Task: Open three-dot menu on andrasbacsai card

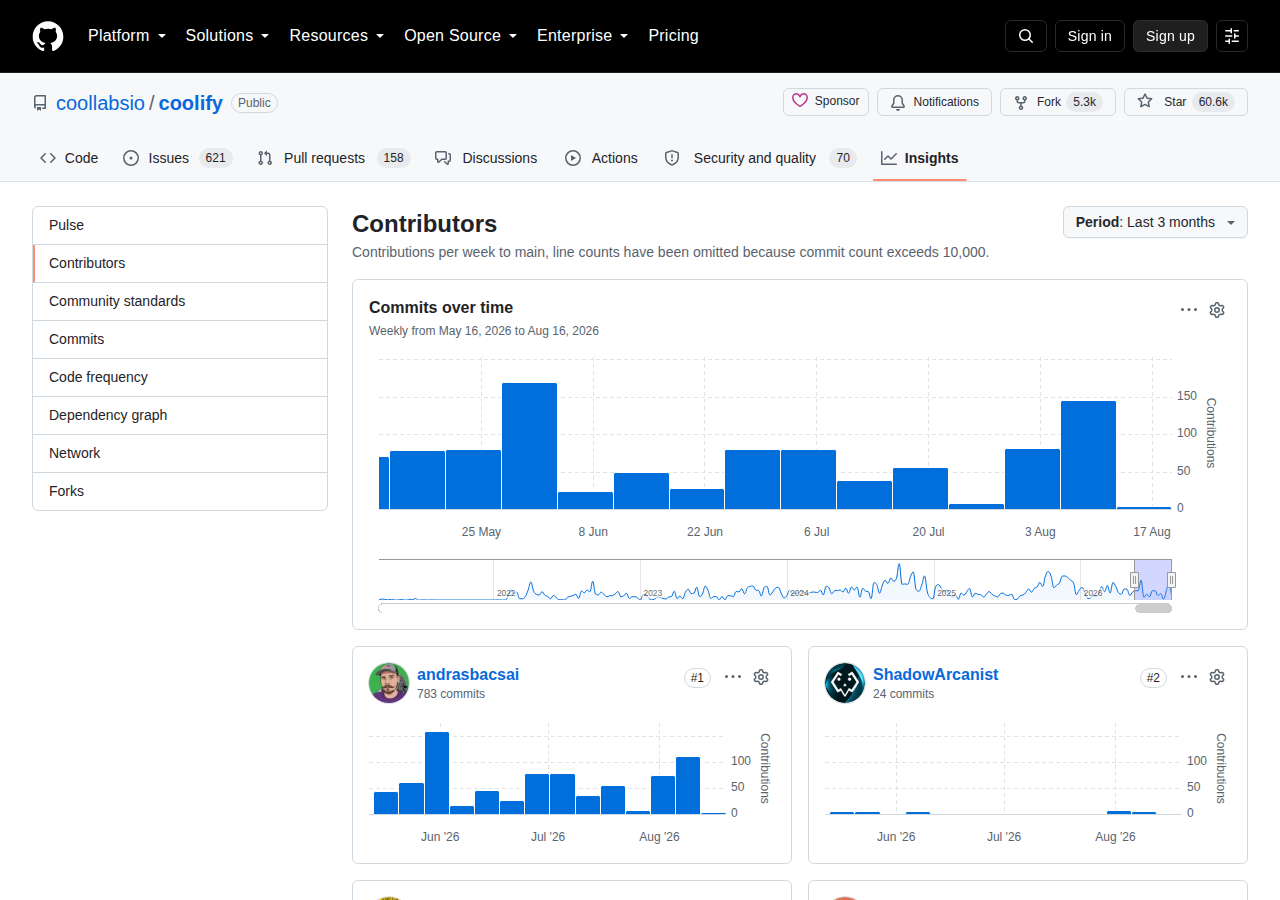Action: point(733,677)
